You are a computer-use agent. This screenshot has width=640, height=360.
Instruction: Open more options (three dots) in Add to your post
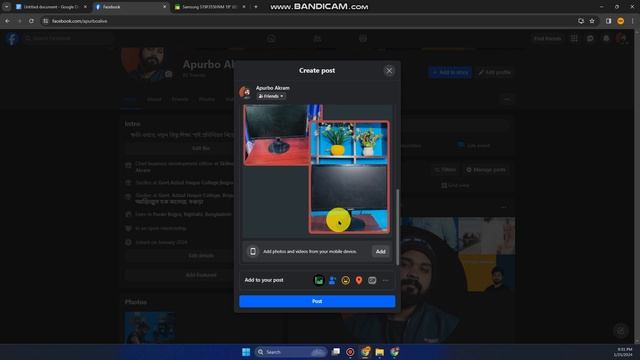point(385,280)
